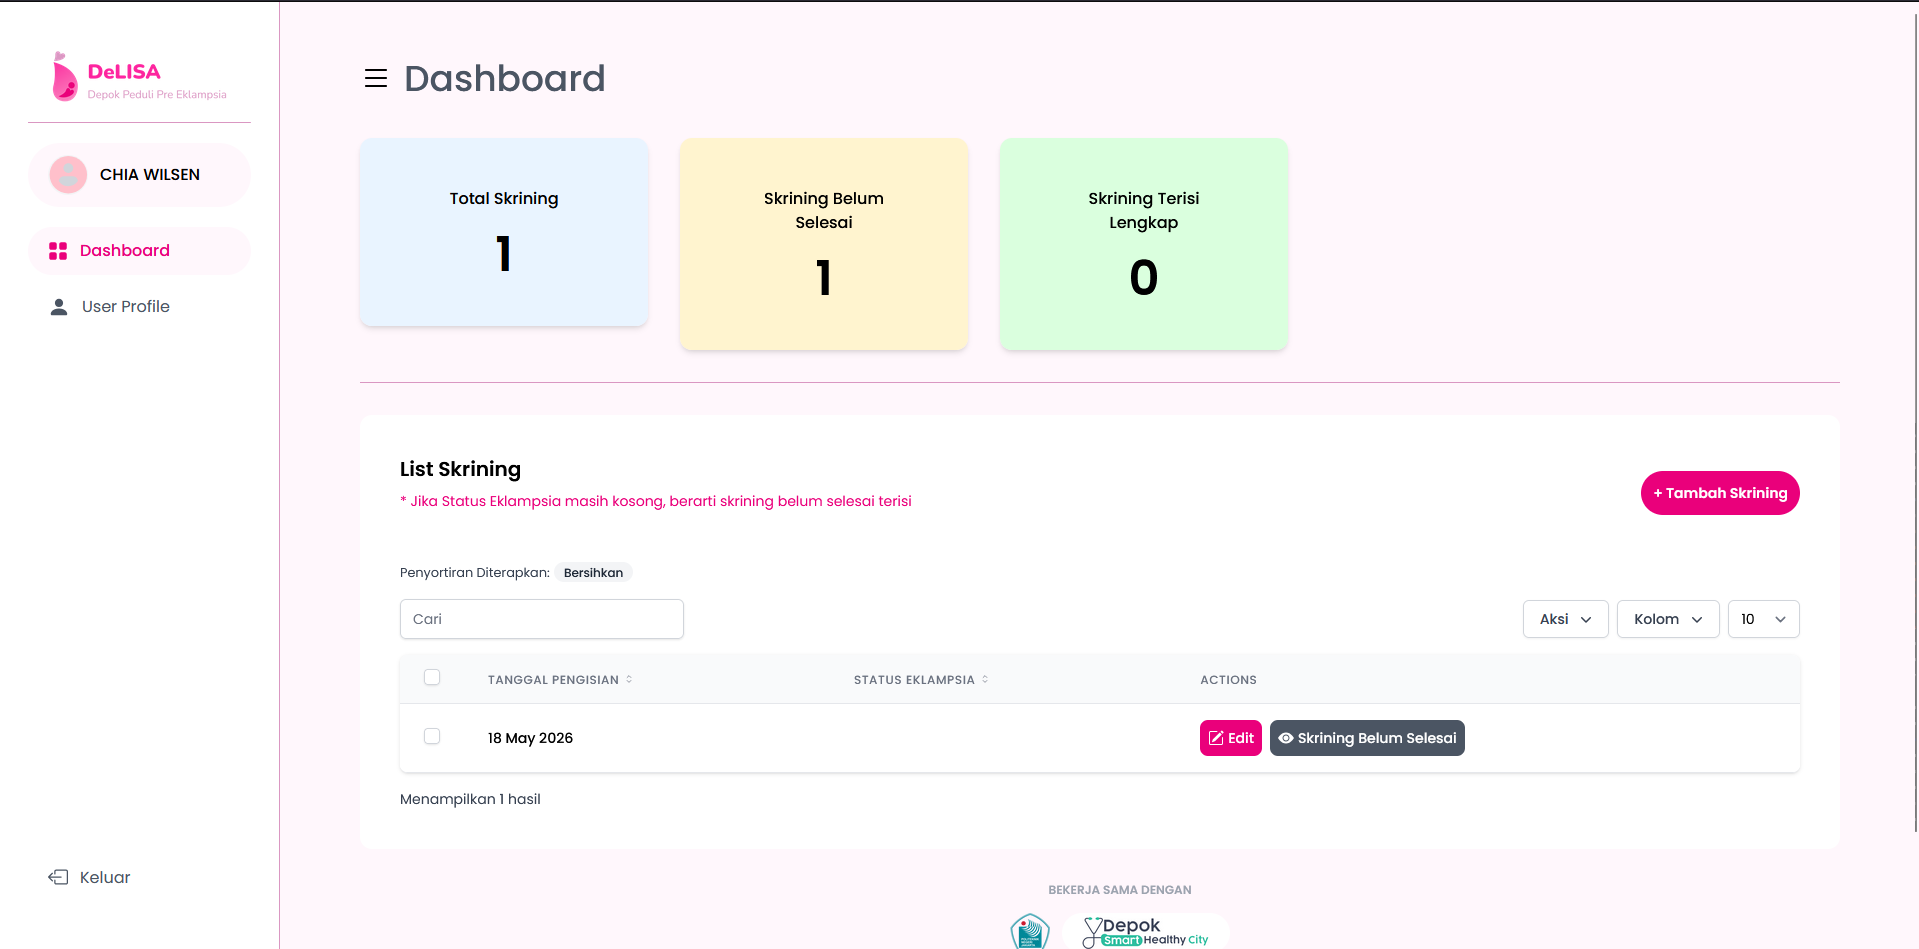Open the Kolom dropdown
The height and width of the screenshot is (949, 1919).
[x=1668, y=619]
